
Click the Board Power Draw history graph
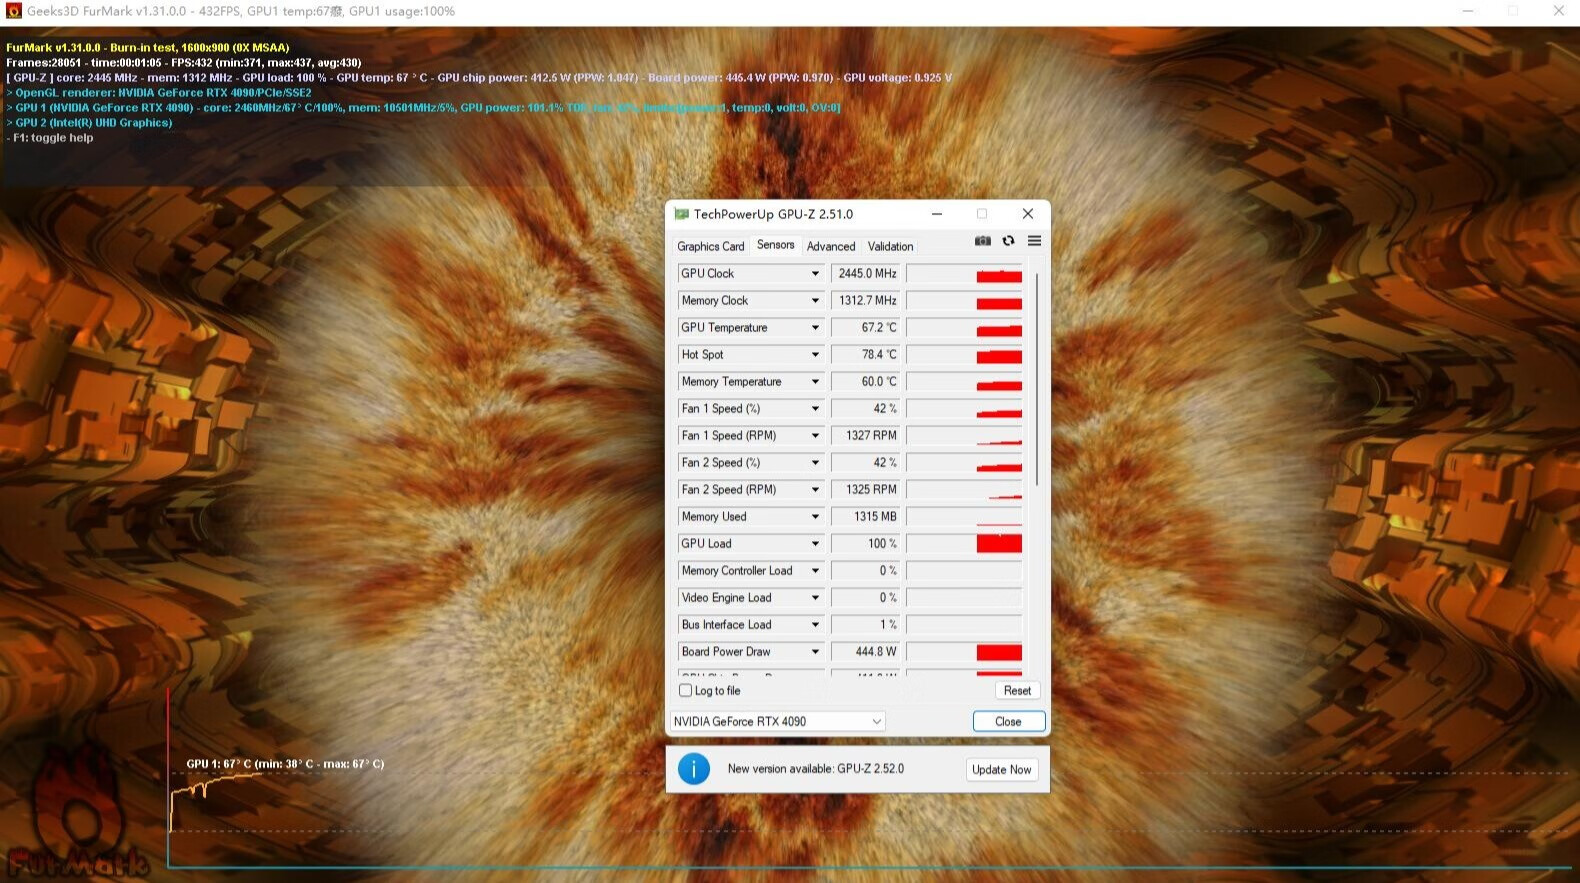964,651
